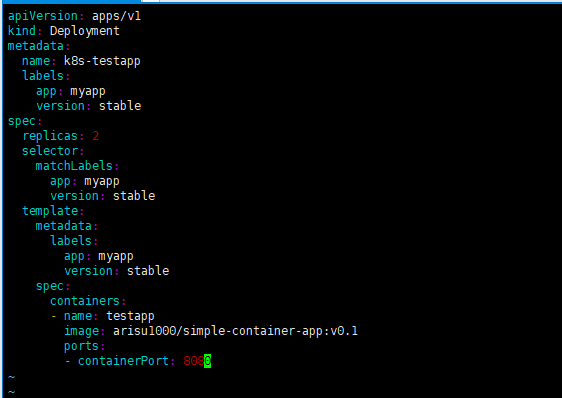Click the stable value under matchLabels
This screenshot has width=562, height=398.
point(134,196)
